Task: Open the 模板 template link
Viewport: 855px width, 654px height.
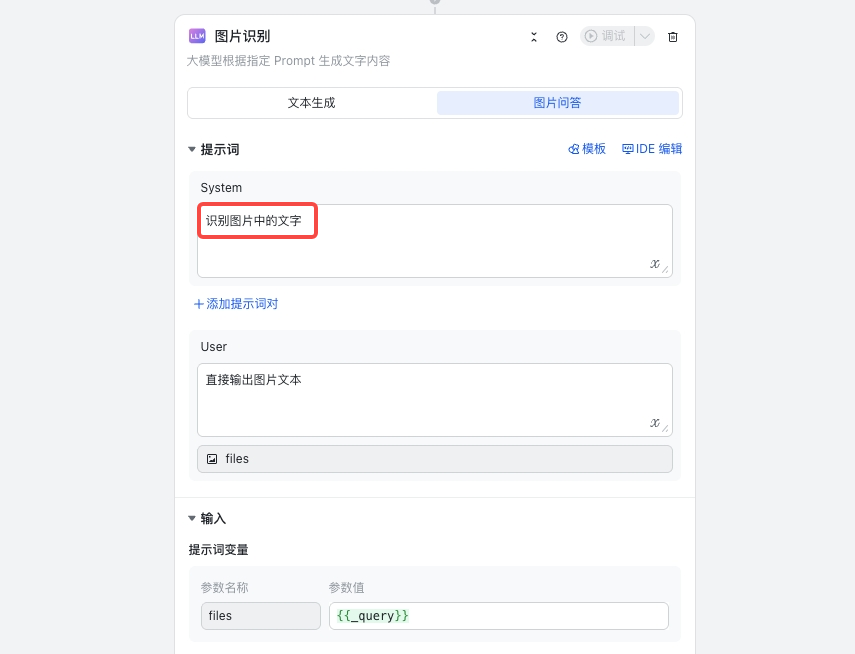Action: [587, 149]
